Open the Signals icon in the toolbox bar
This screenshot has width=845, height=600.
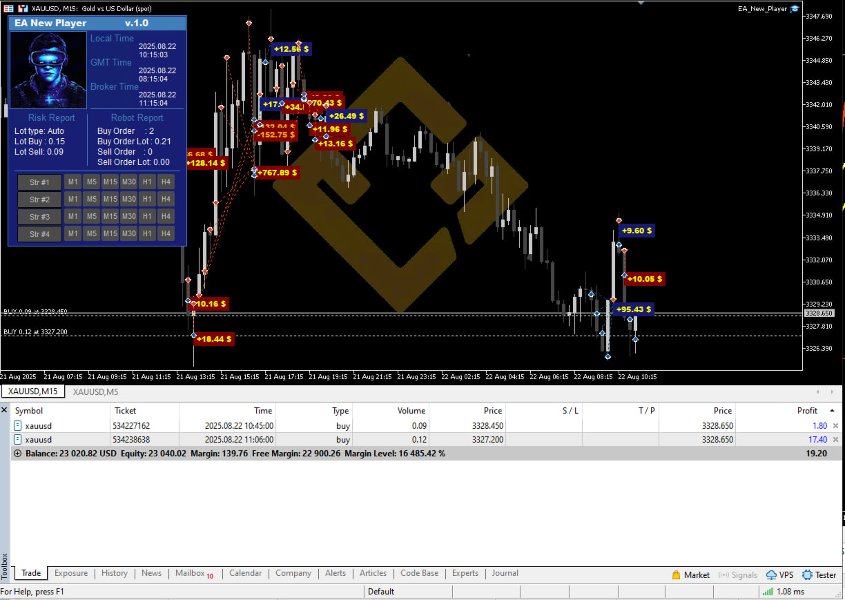tap(723, 575)
